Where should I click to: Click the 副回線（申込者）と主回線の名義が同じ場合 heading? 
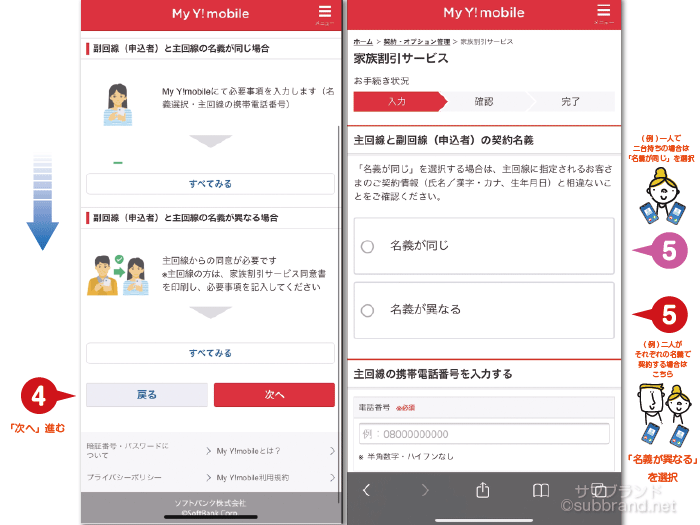[x=181, y=48]
